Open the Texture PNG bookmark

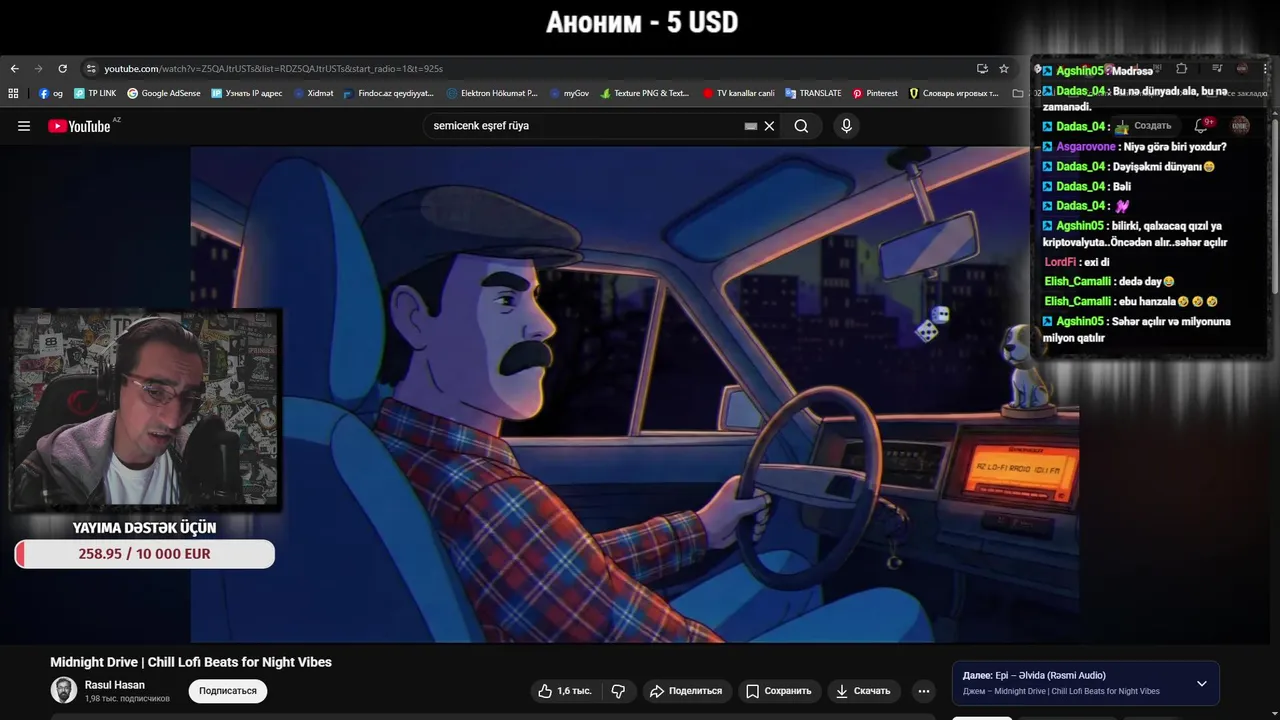coord(645,93)
